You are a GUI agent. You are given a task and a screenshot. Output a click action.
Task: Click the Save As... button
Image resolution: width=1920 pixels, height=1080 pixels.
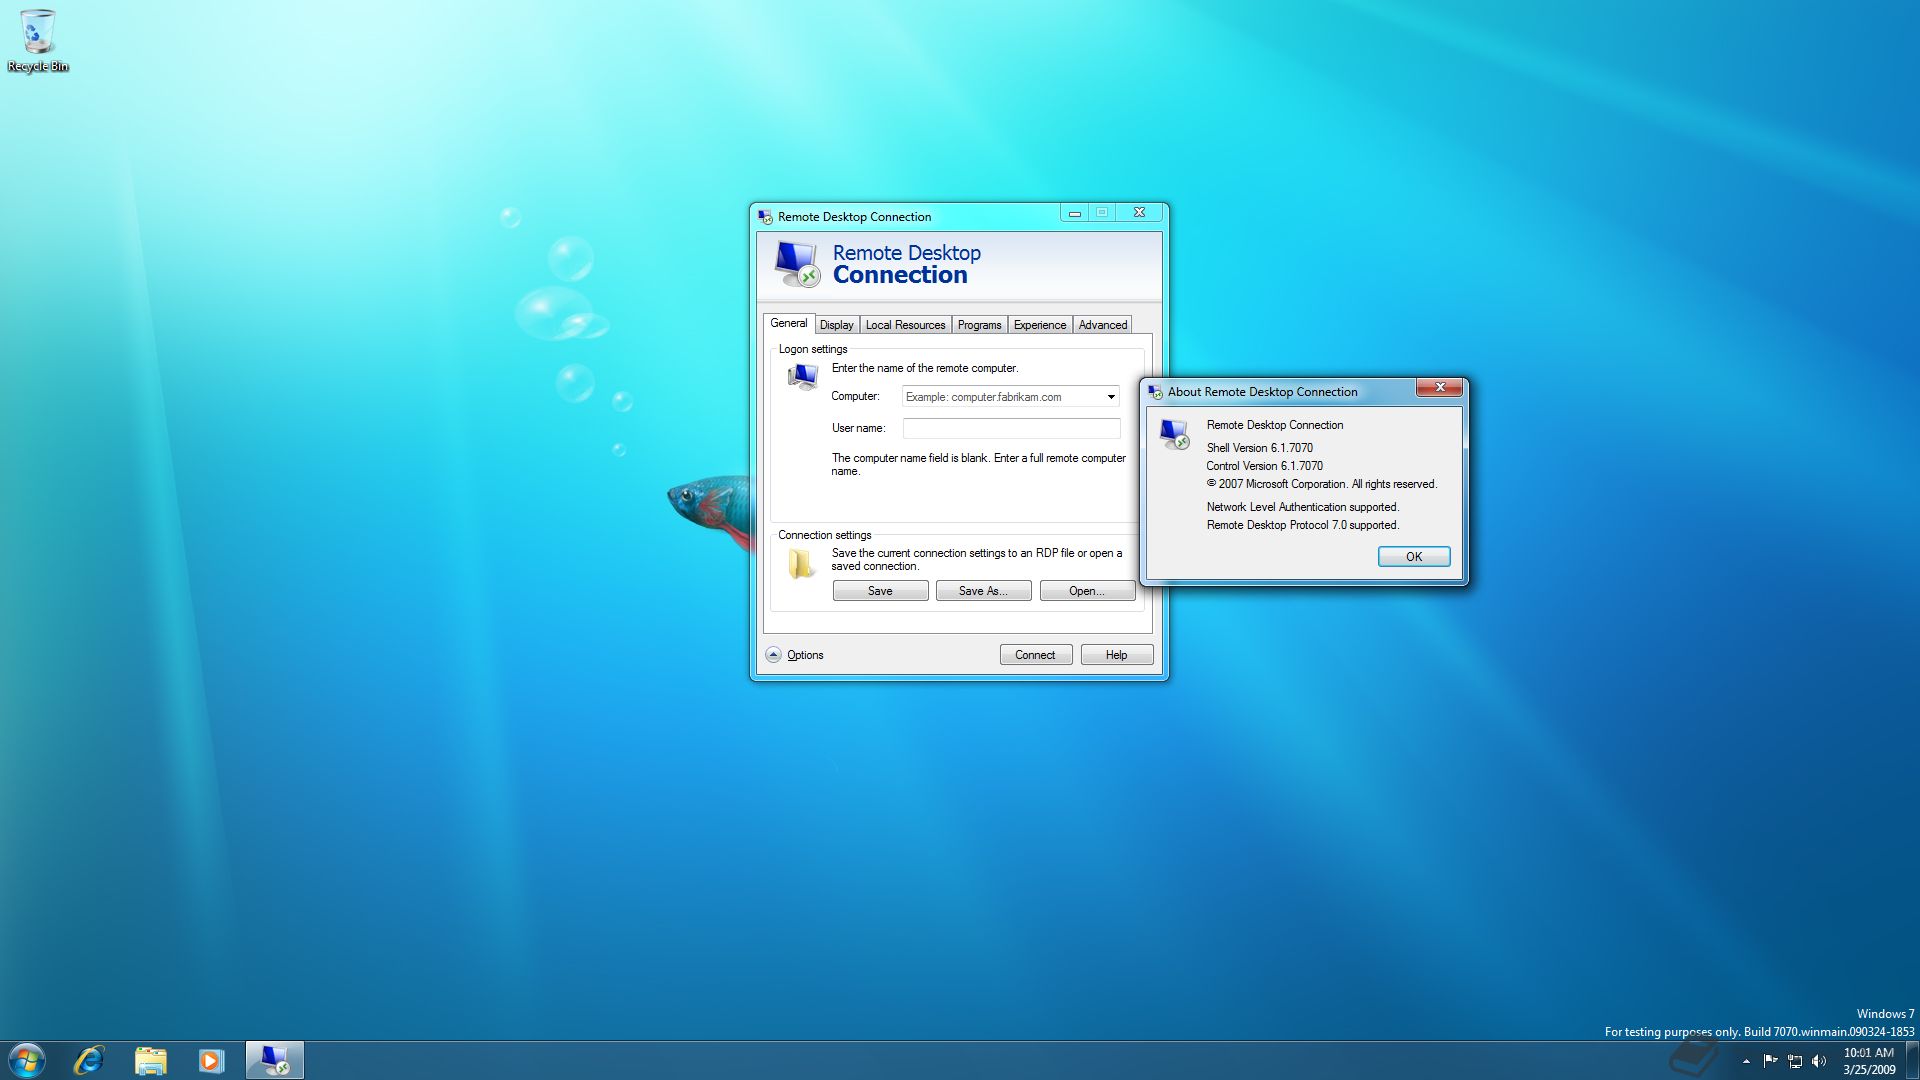(x=982, y=591)
